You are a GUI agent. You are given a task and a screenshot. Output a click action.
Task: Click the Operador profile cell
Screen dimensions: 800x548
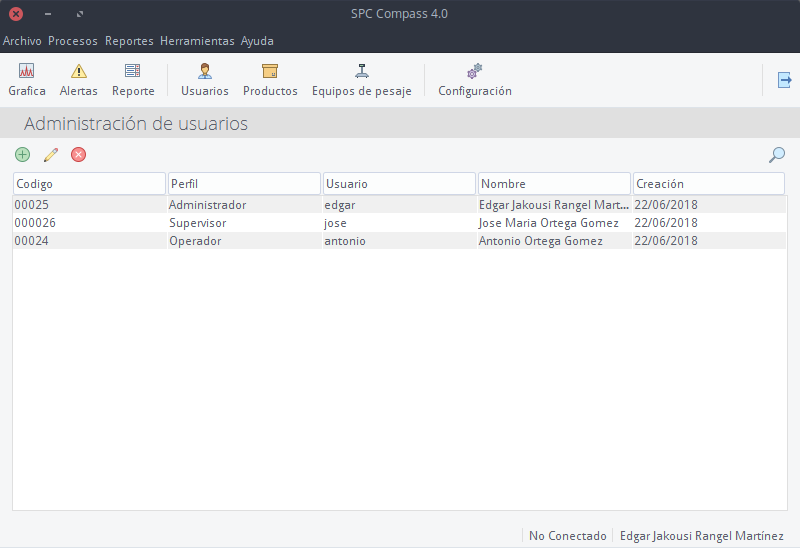pyautogui.click(x=245, y=241)
